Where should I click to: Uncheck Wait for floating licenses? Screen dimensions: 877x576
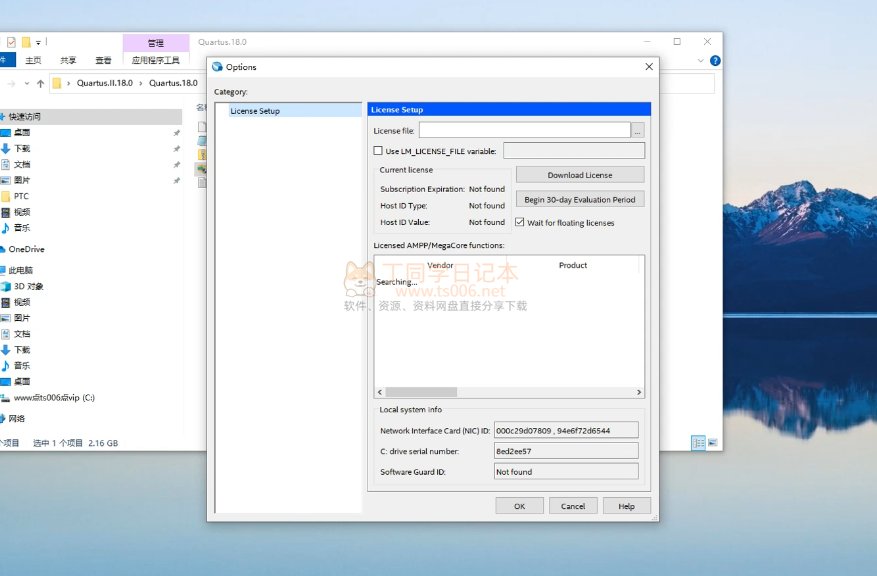pyautogui.click(x=520, y=222)
